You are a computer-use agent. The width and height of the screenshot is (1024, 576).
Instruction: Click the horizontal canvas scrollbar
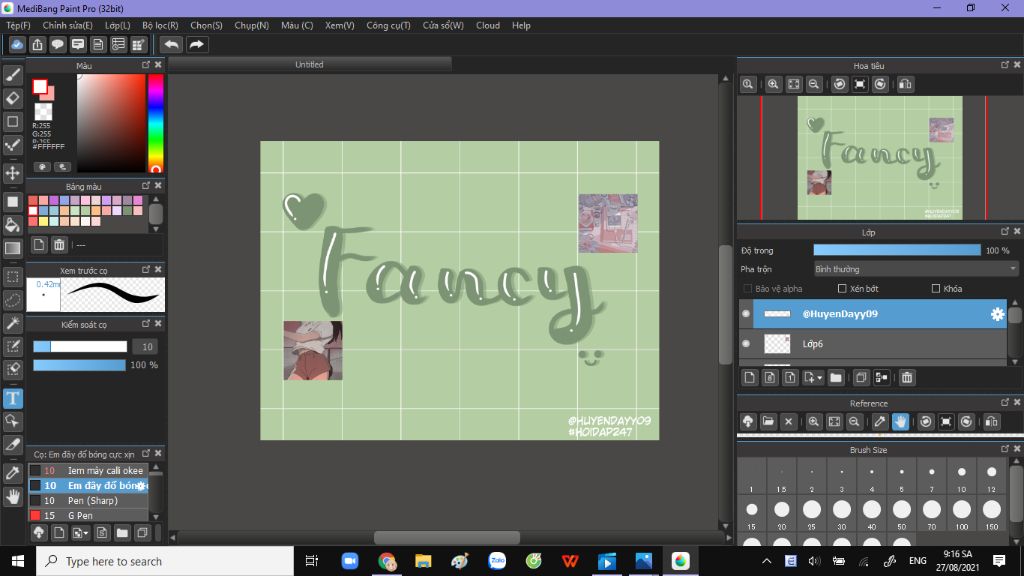click(447, 537)
